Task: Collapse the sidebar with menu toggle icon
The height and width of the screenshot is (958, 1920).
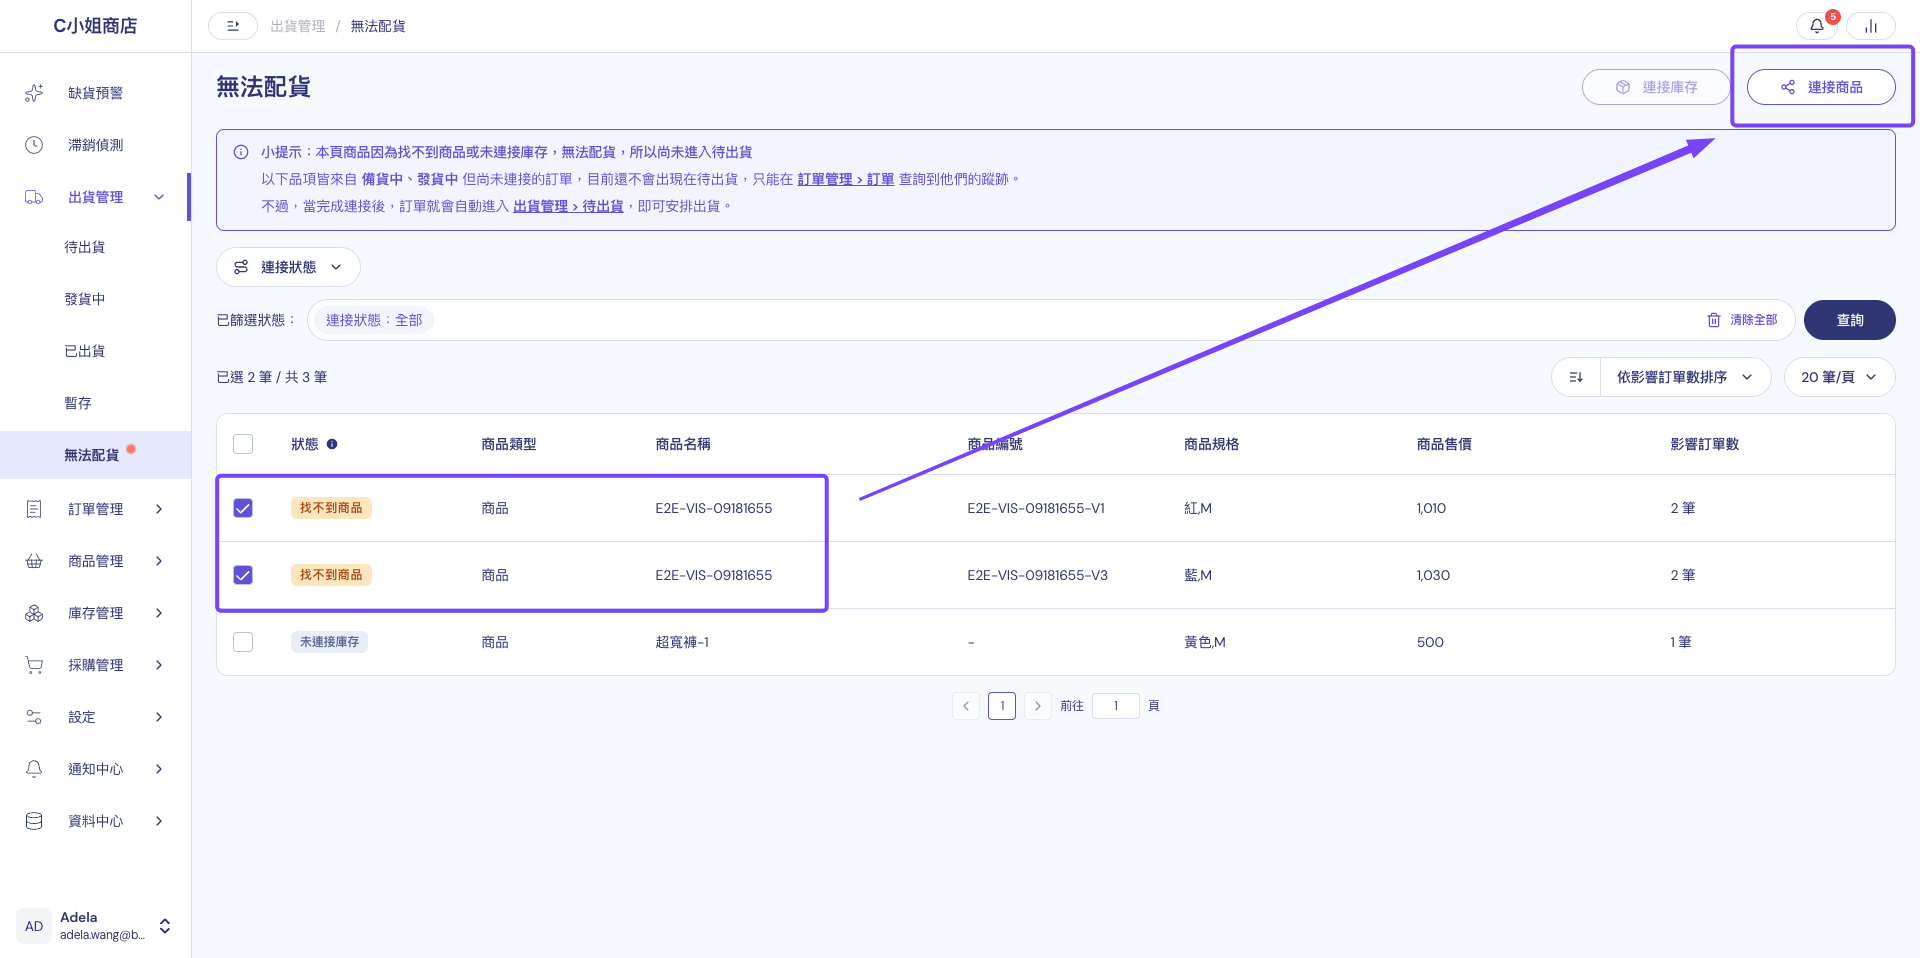Action: pyautogui.click(x=233, y=26)
